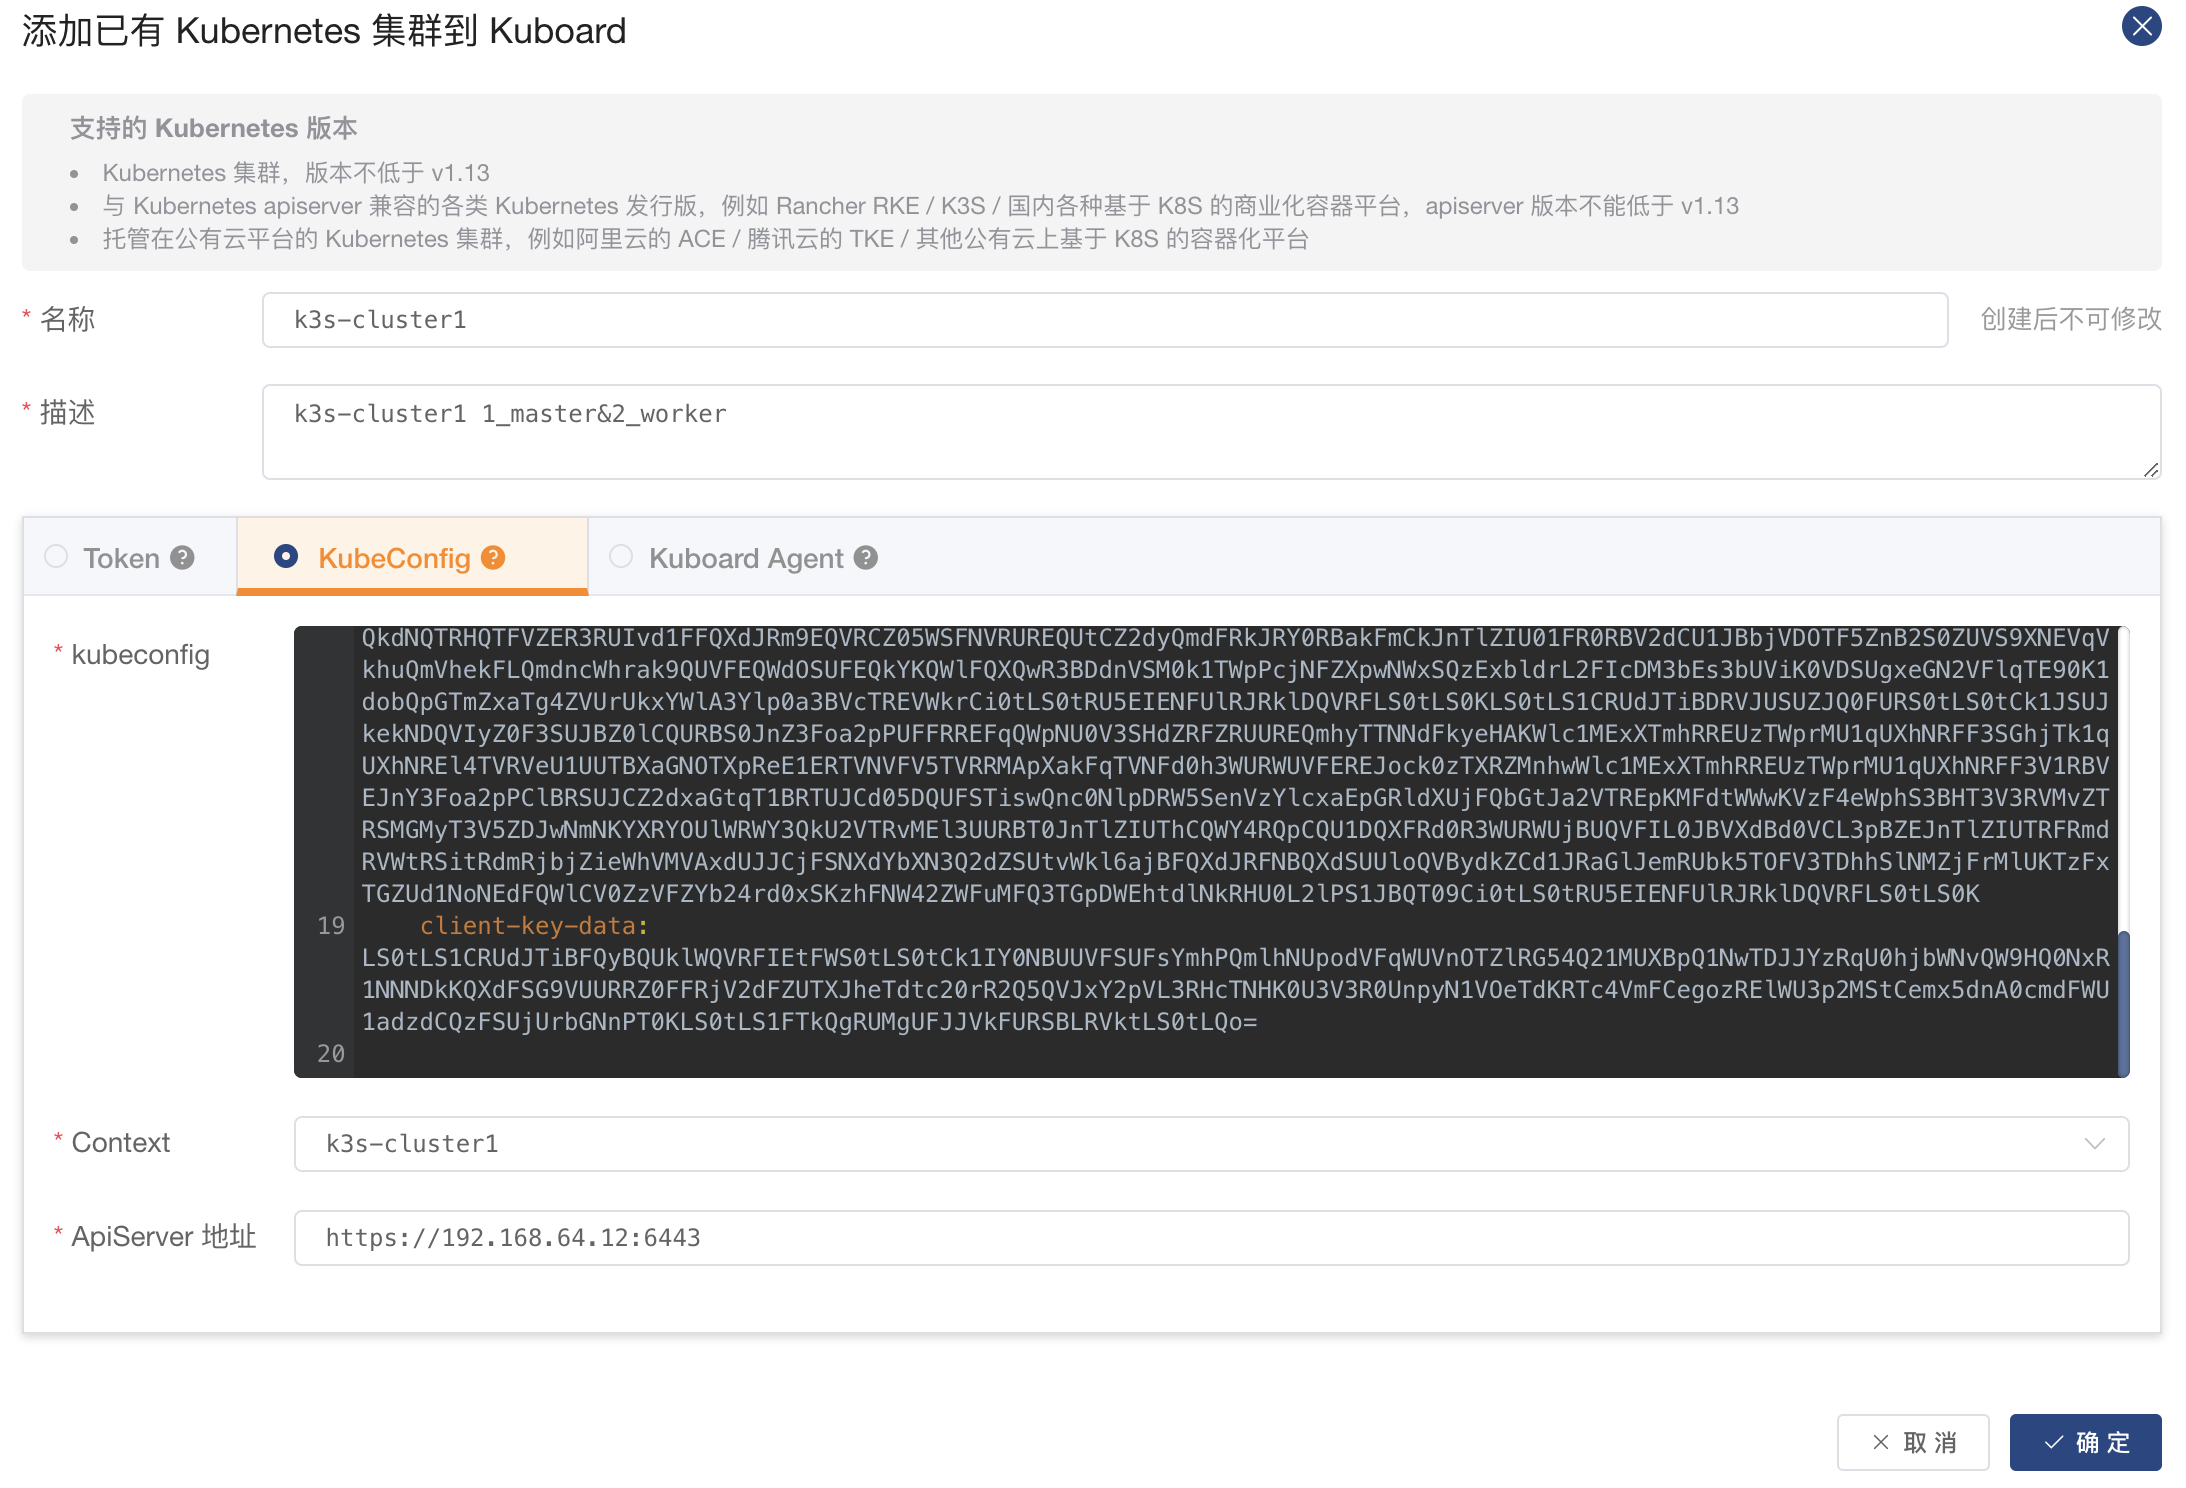The image size is (2186, 1488).
Task: Click the 支持的 Kubernetes 版本 heading
Action: [x=214, y=128]
